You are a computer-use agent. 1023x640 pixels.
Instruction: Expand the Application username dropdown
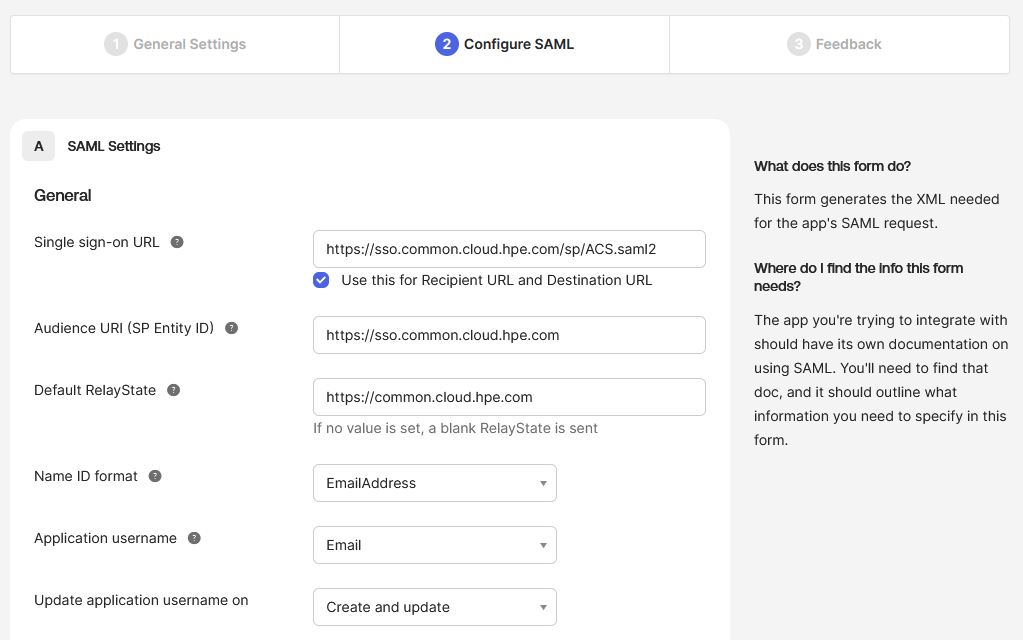coord(434,545)
